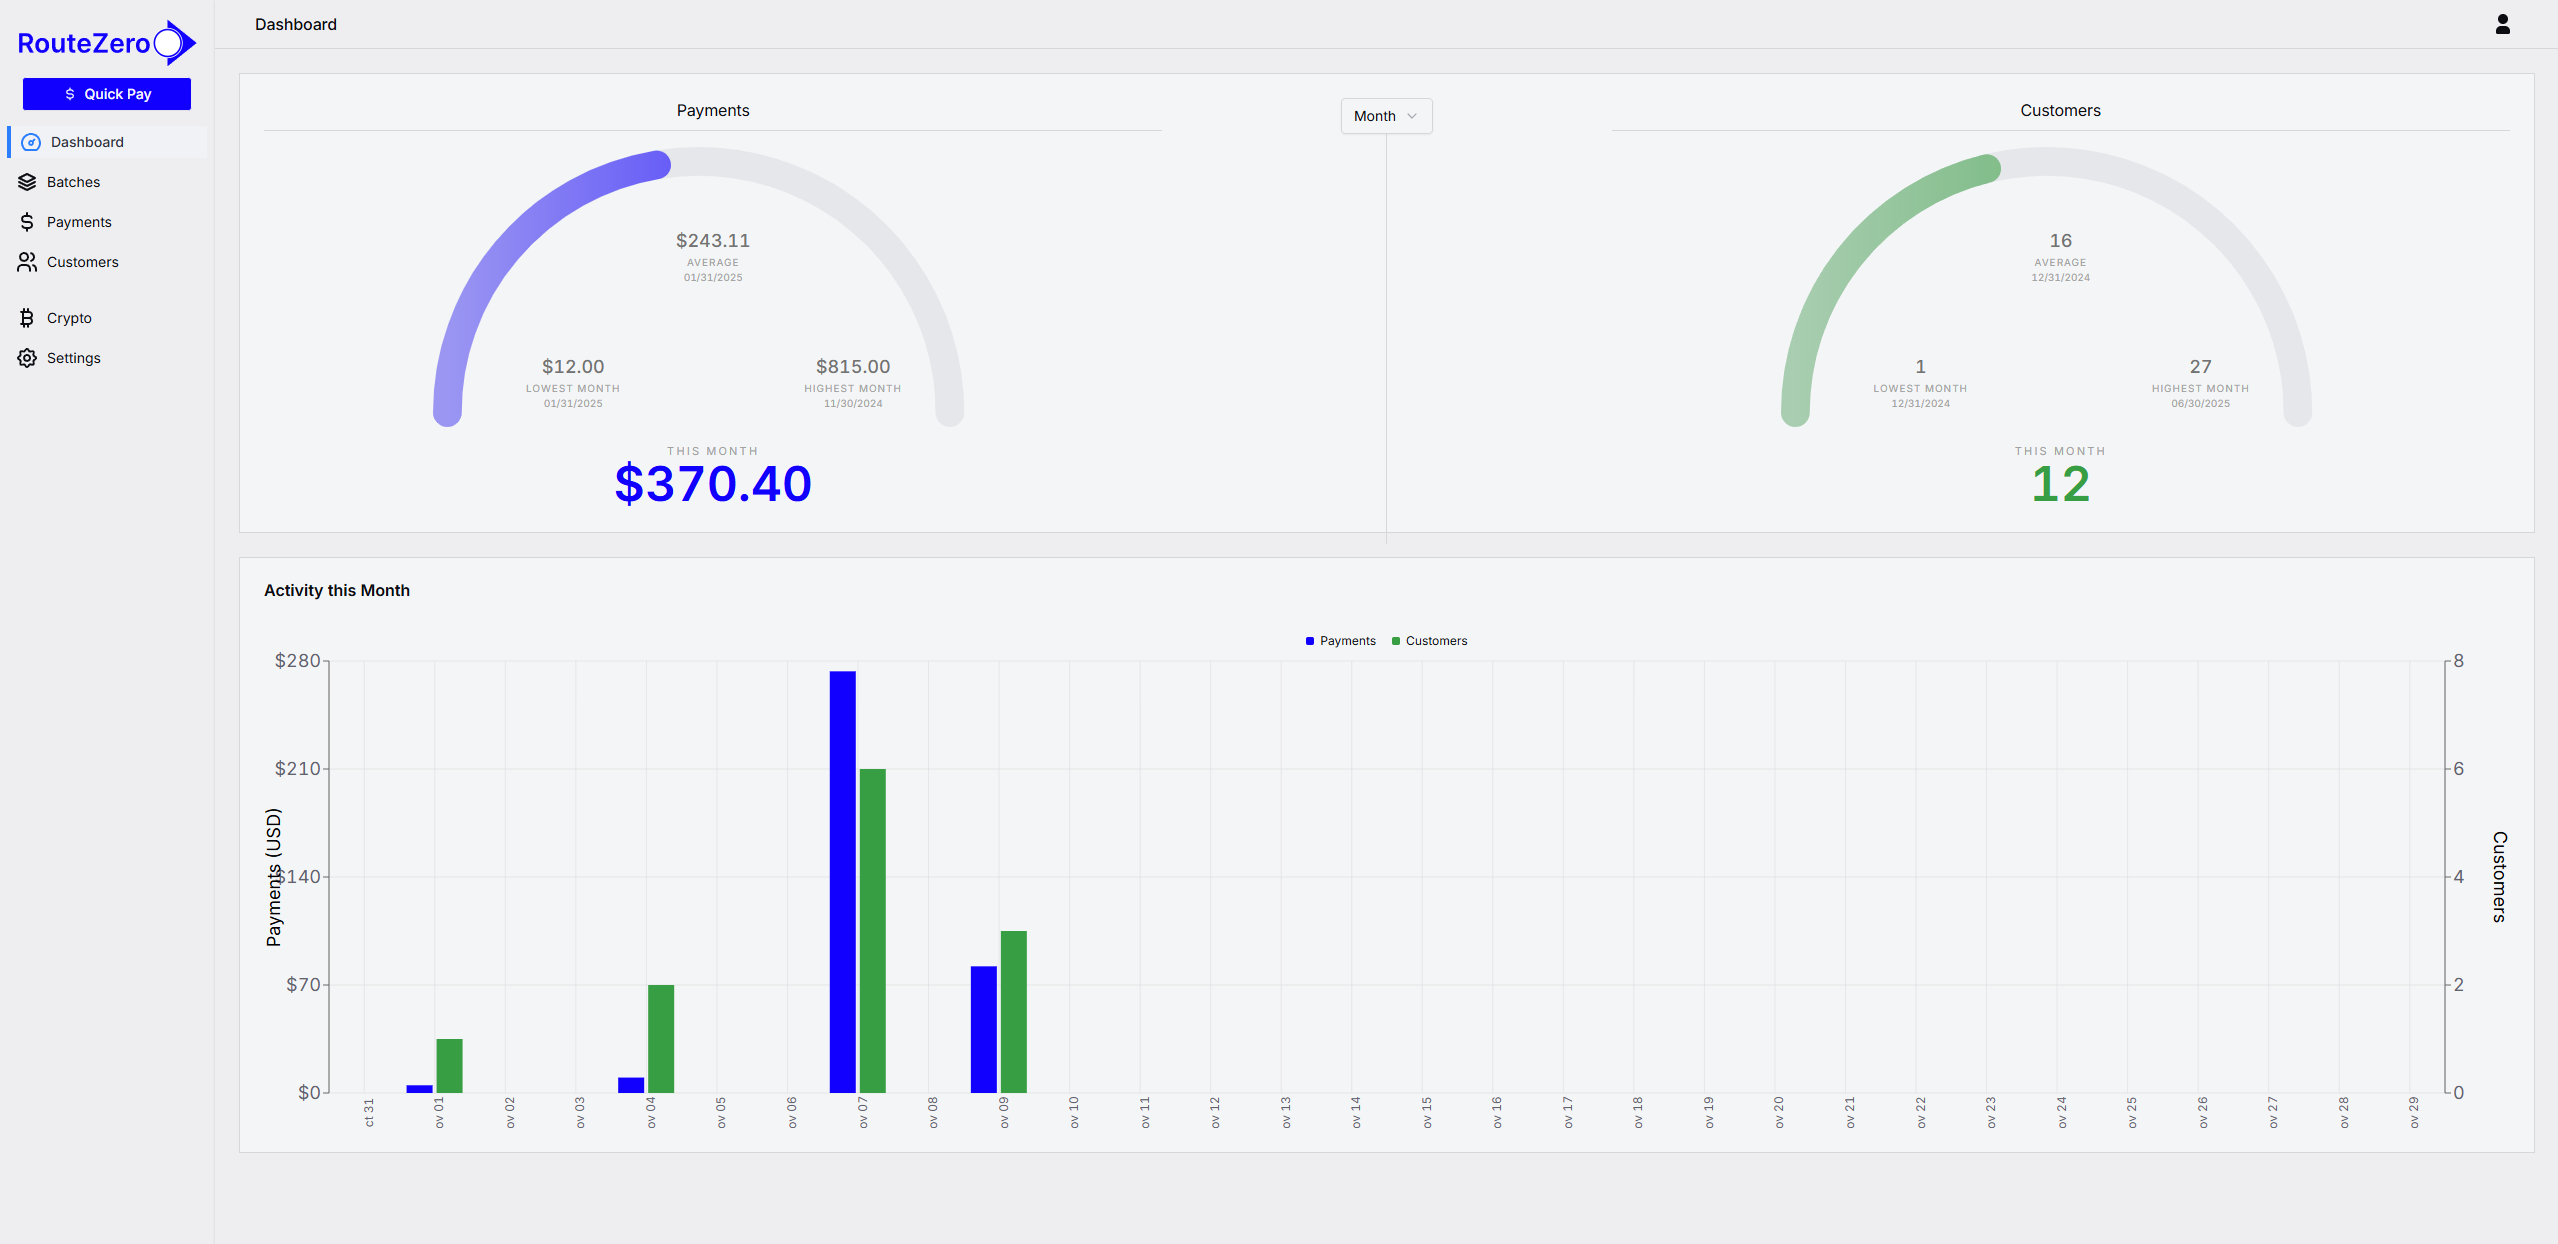Toggle the Payments series in the chart legend
This screenshot has width=2558, height=1244.
1340,640
